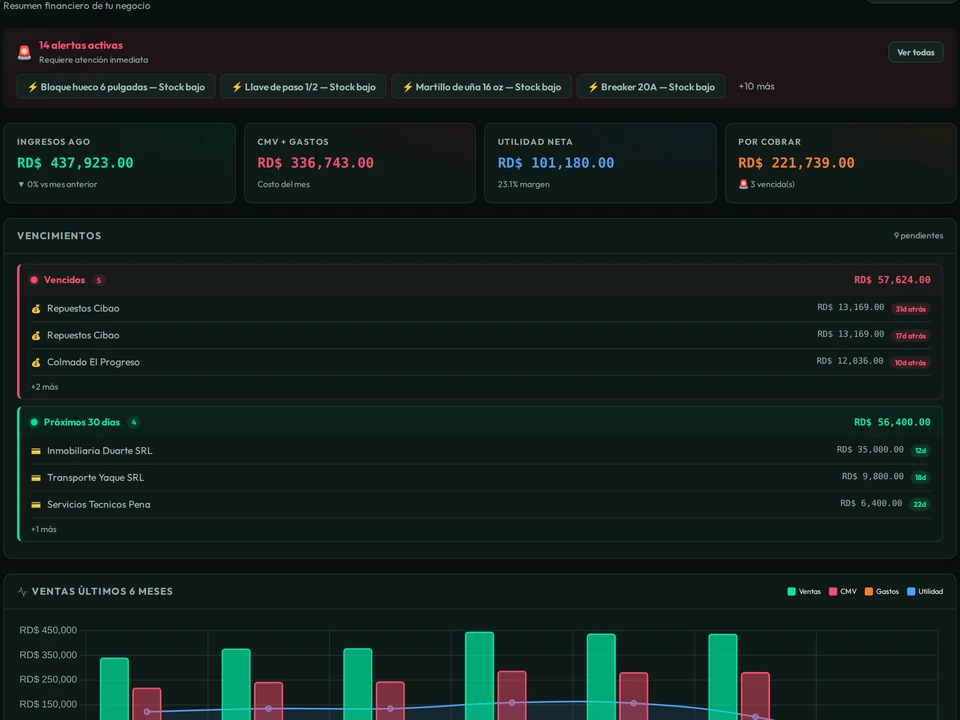Open Breaker 20A stock bajo alert

point(651,87)
